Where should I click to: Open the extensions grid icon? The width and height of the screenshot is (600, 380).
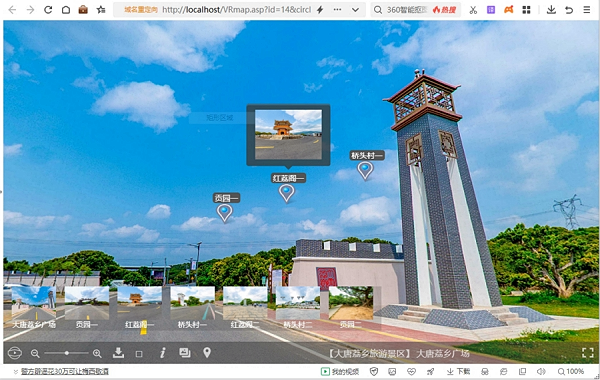[527, 10]
